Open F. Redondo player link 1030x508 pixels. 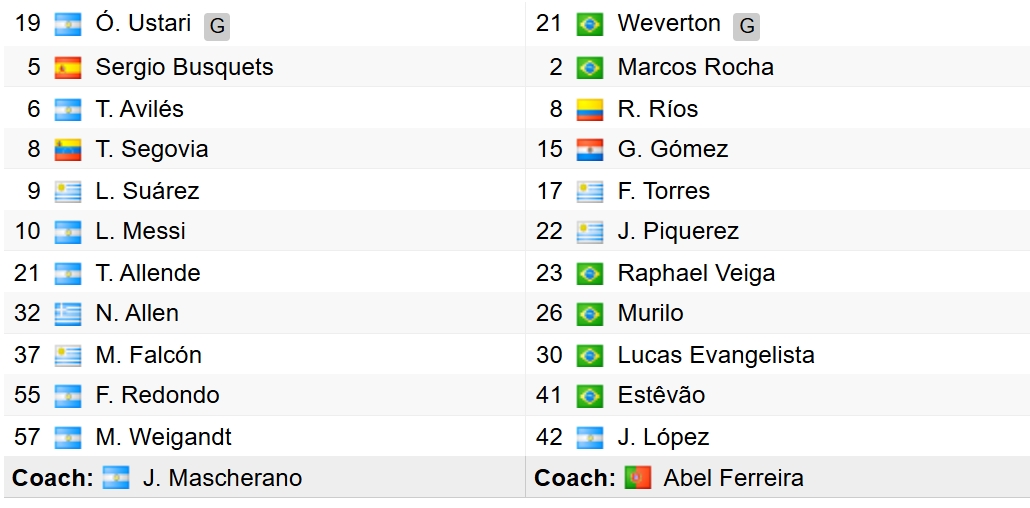[157, 395]
